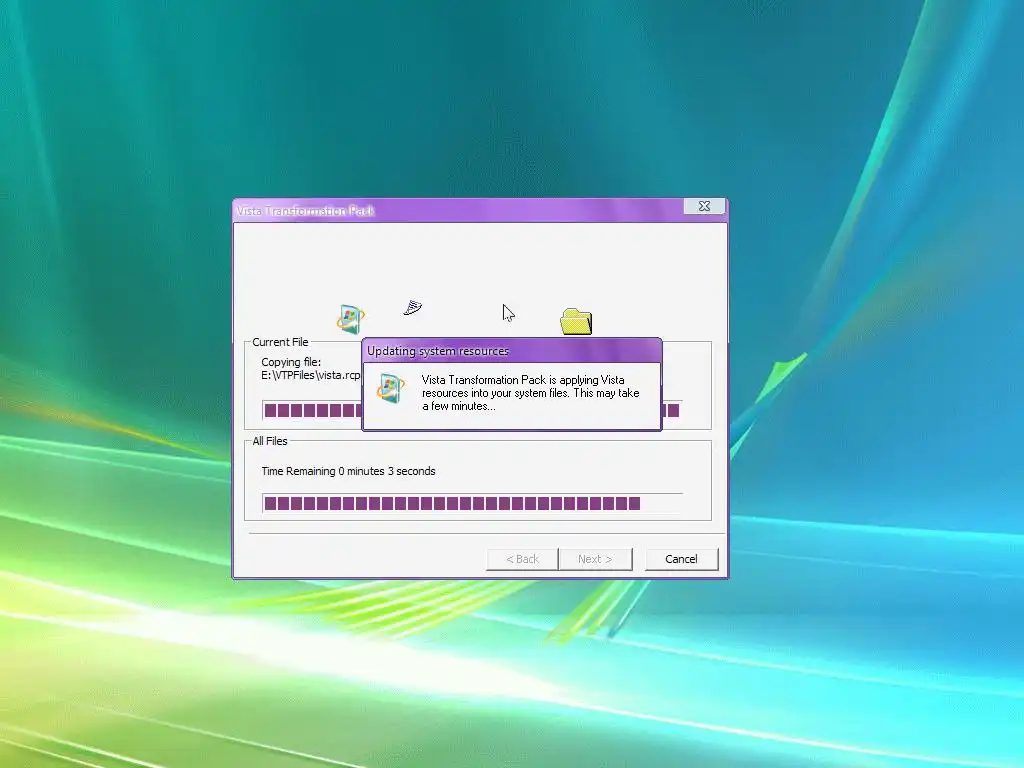The width and height of the screenshot is (1024, 768).
Task: Click the All Files group label
Action: (x=270, y=441)
